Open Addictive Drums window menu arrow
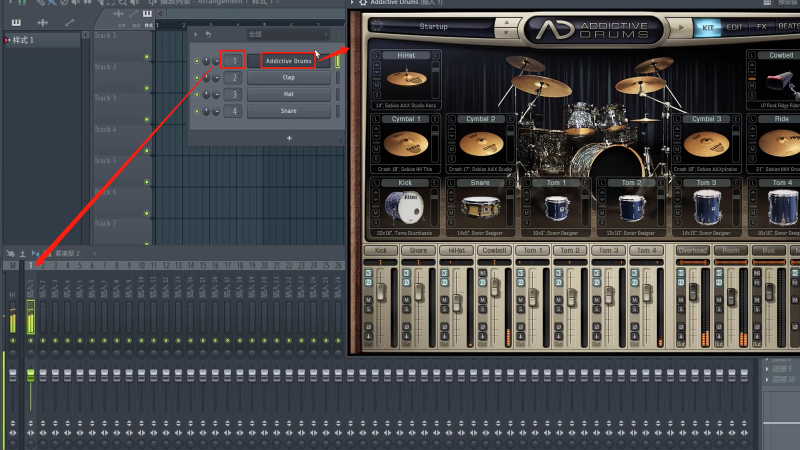The image size is (800, 450). click(x=353, y=3)
